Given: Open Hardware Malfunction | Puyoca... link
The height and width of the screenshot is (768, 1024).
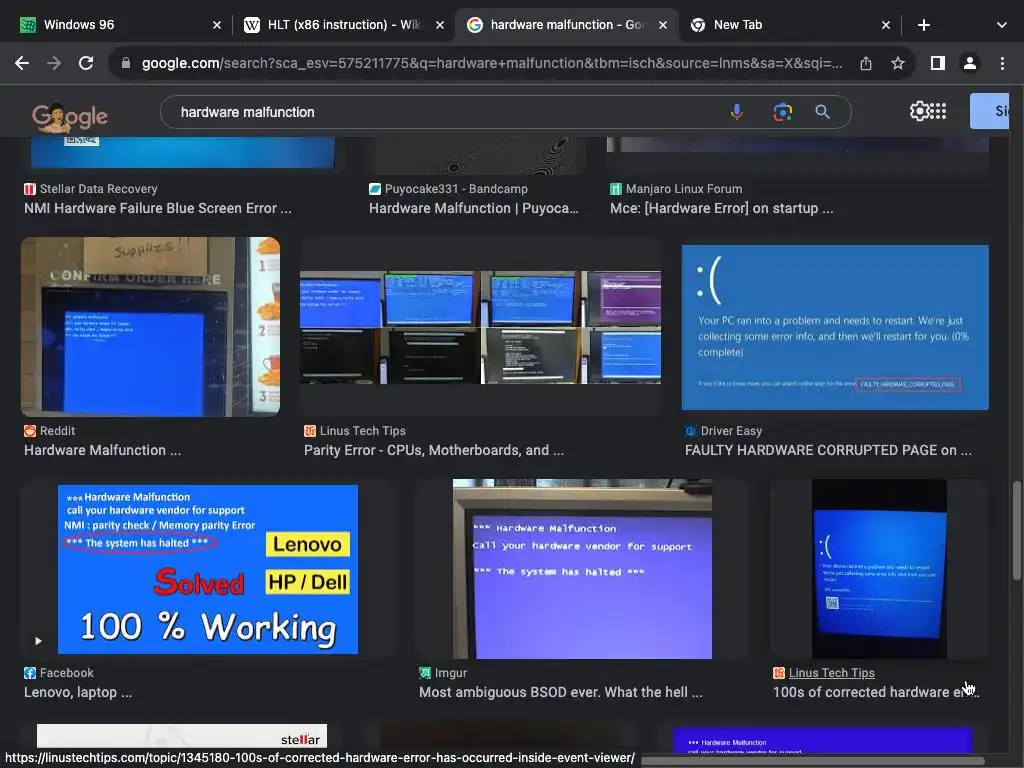Looking at the screenshot, I should (x=473, y=208).
